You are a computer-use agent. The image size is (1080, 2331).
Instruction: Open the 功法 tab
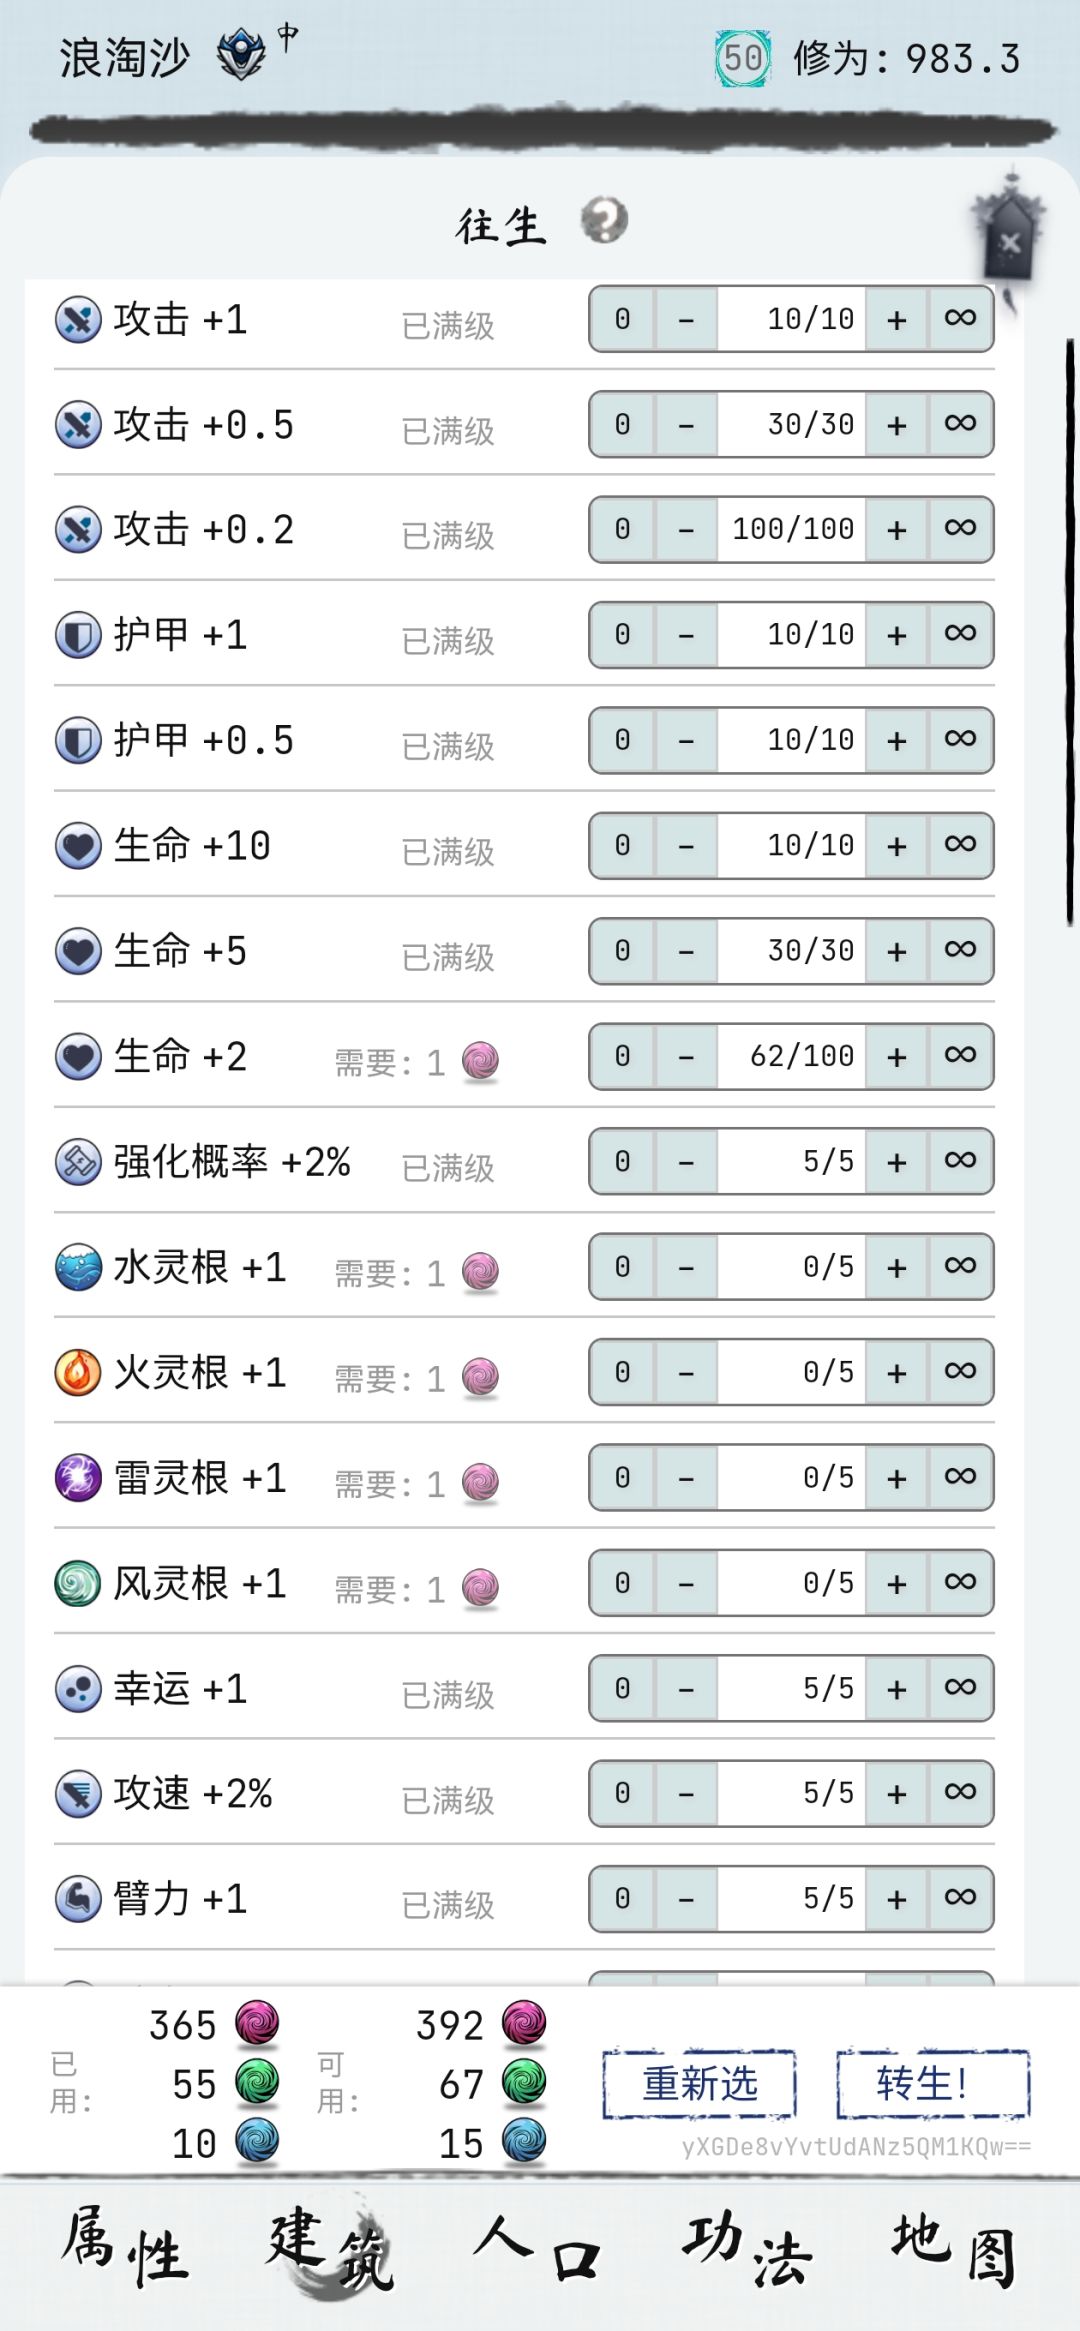tap(747, 2250)
